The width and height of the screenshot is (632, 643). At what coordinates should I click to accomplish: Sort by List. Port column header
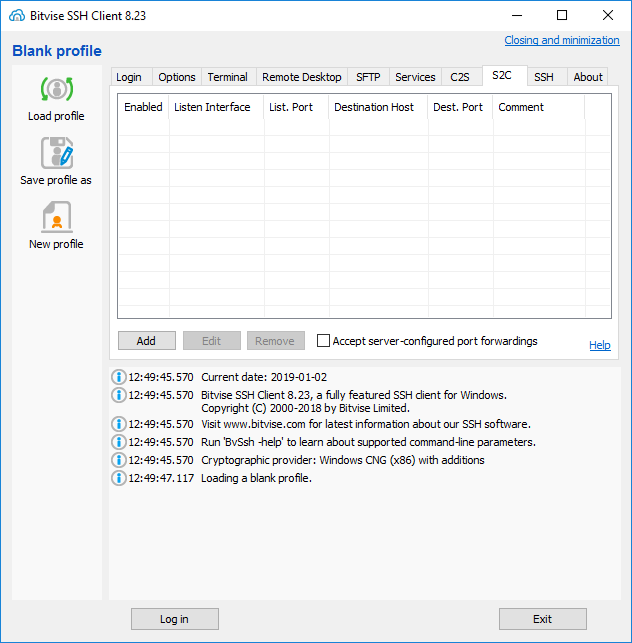296,107
